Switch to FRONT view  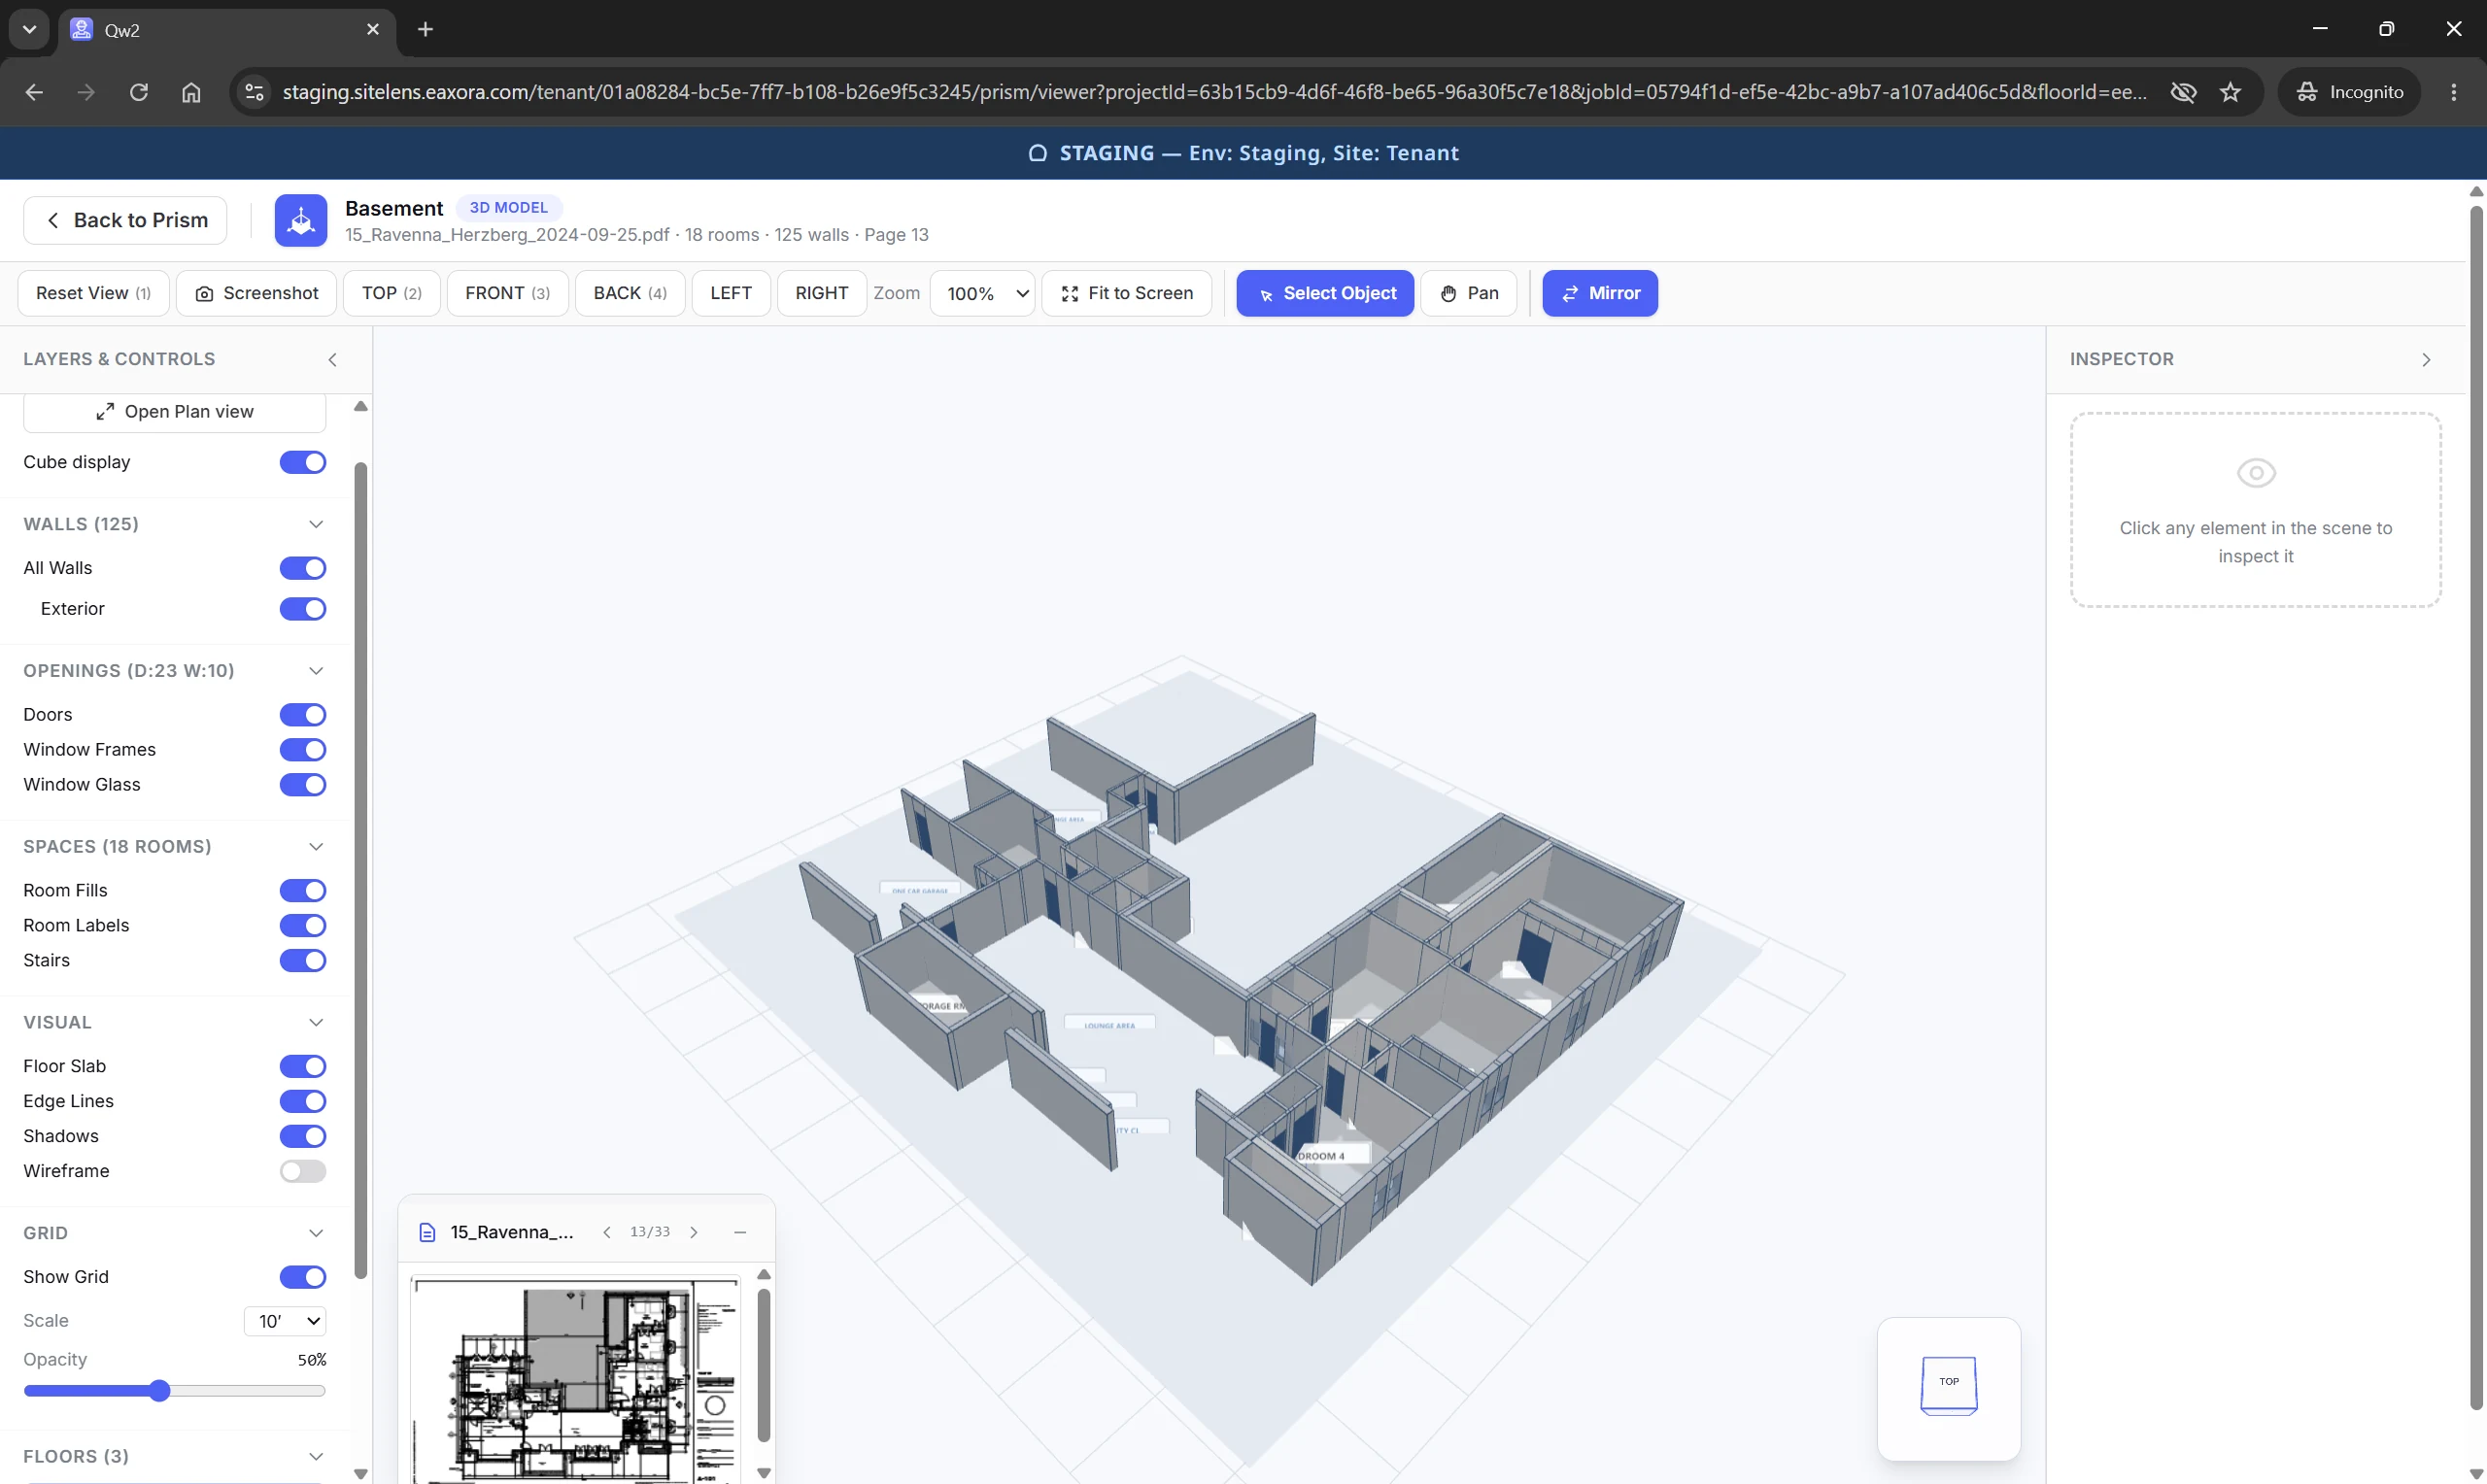[x=508, y=293]
